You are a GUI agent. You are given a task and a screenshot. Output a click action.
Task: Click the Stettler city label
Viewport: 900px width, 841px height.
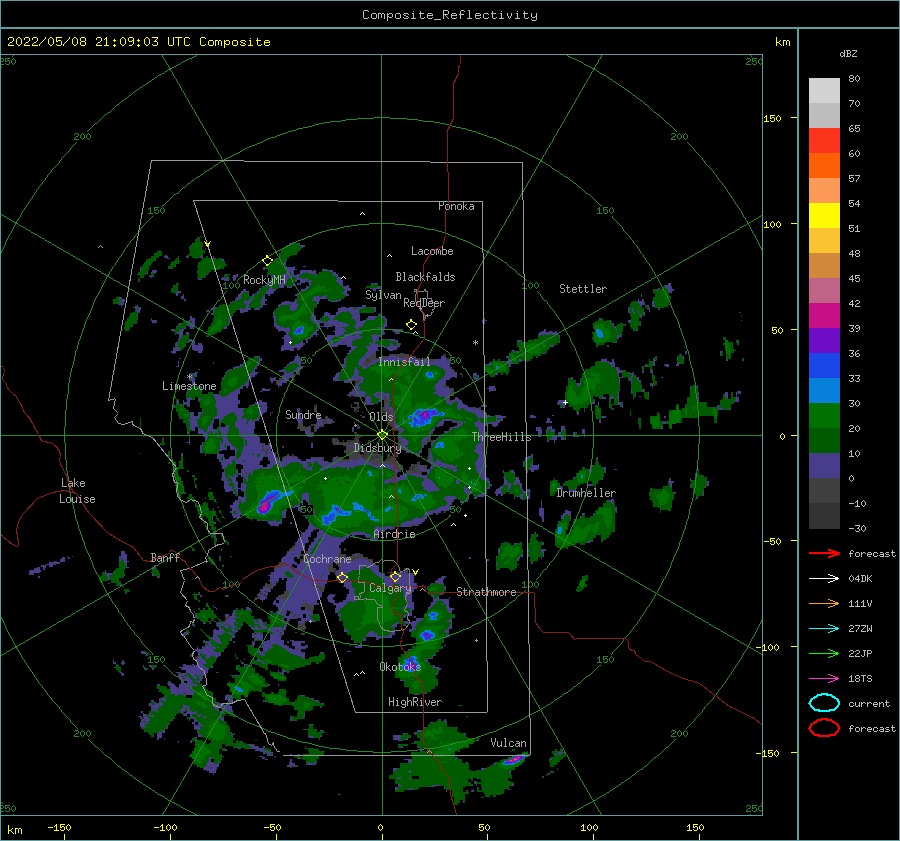pos(583,289)
